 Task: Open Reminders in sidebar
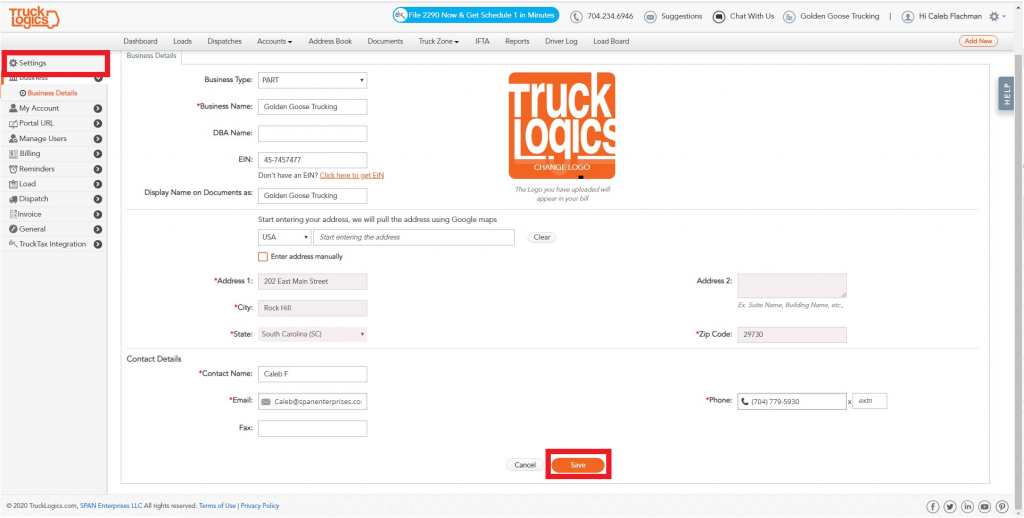(x=37, y=169)
